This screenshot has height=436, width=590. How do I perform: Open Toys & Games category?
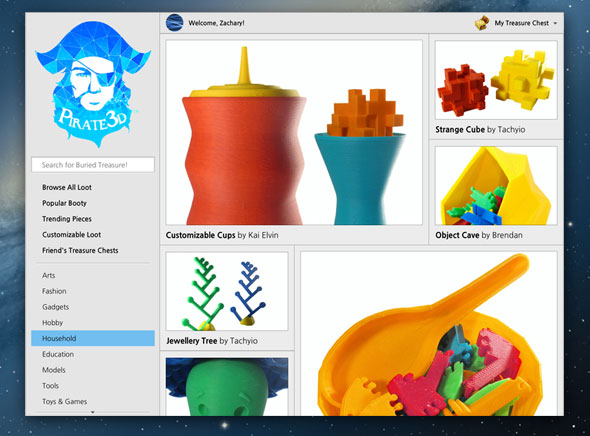(64, 402)
